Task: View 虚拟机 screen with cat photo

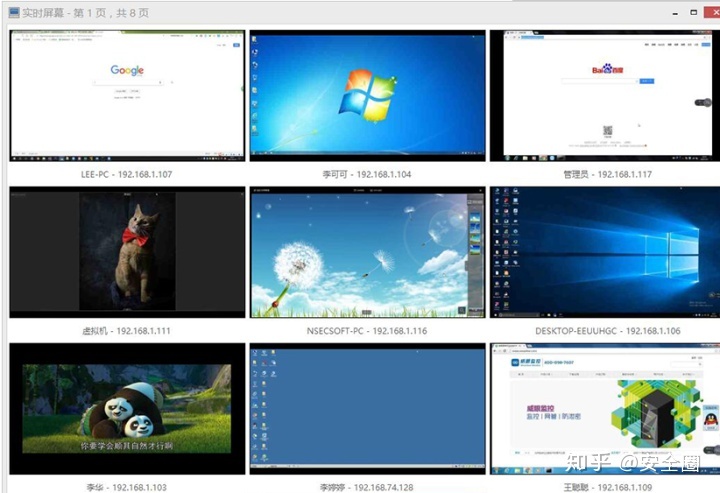Action: coord(127,252)
